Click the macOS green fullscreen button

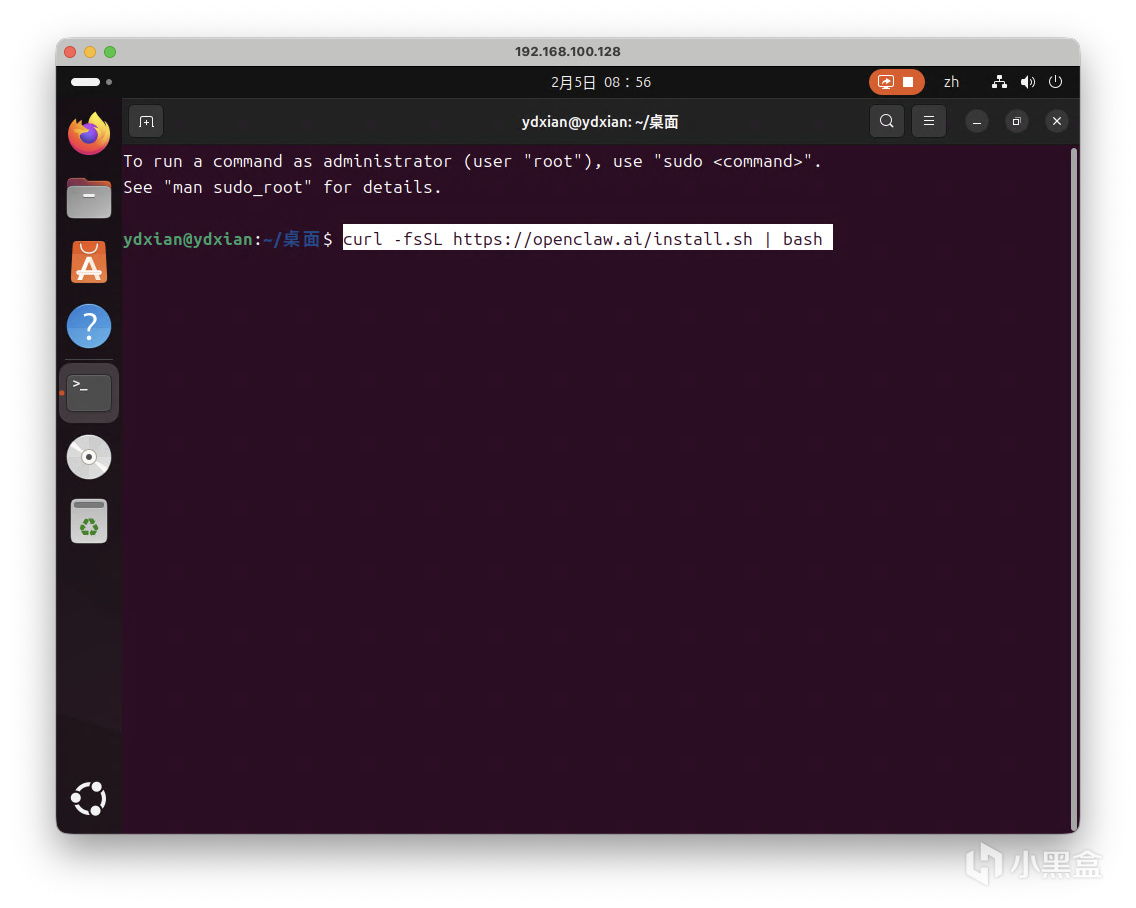110,51
